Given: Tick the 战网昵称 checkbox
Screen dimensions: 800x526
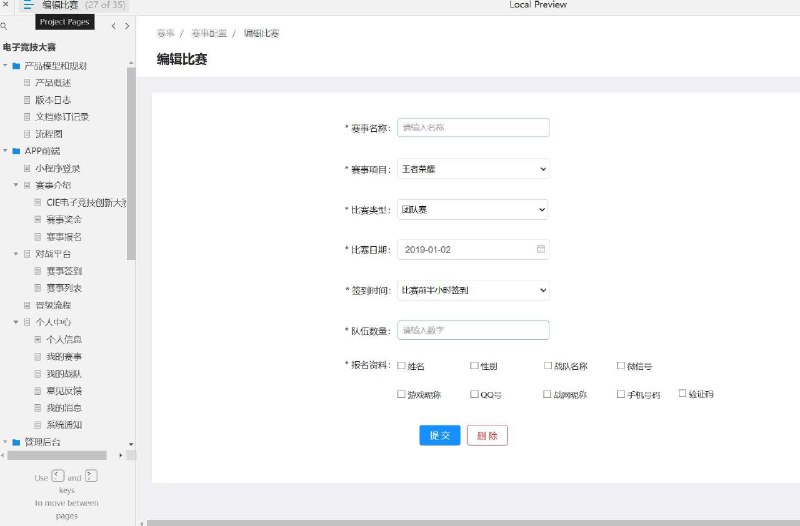Looking at the screenshot, I should pos(547,394).
